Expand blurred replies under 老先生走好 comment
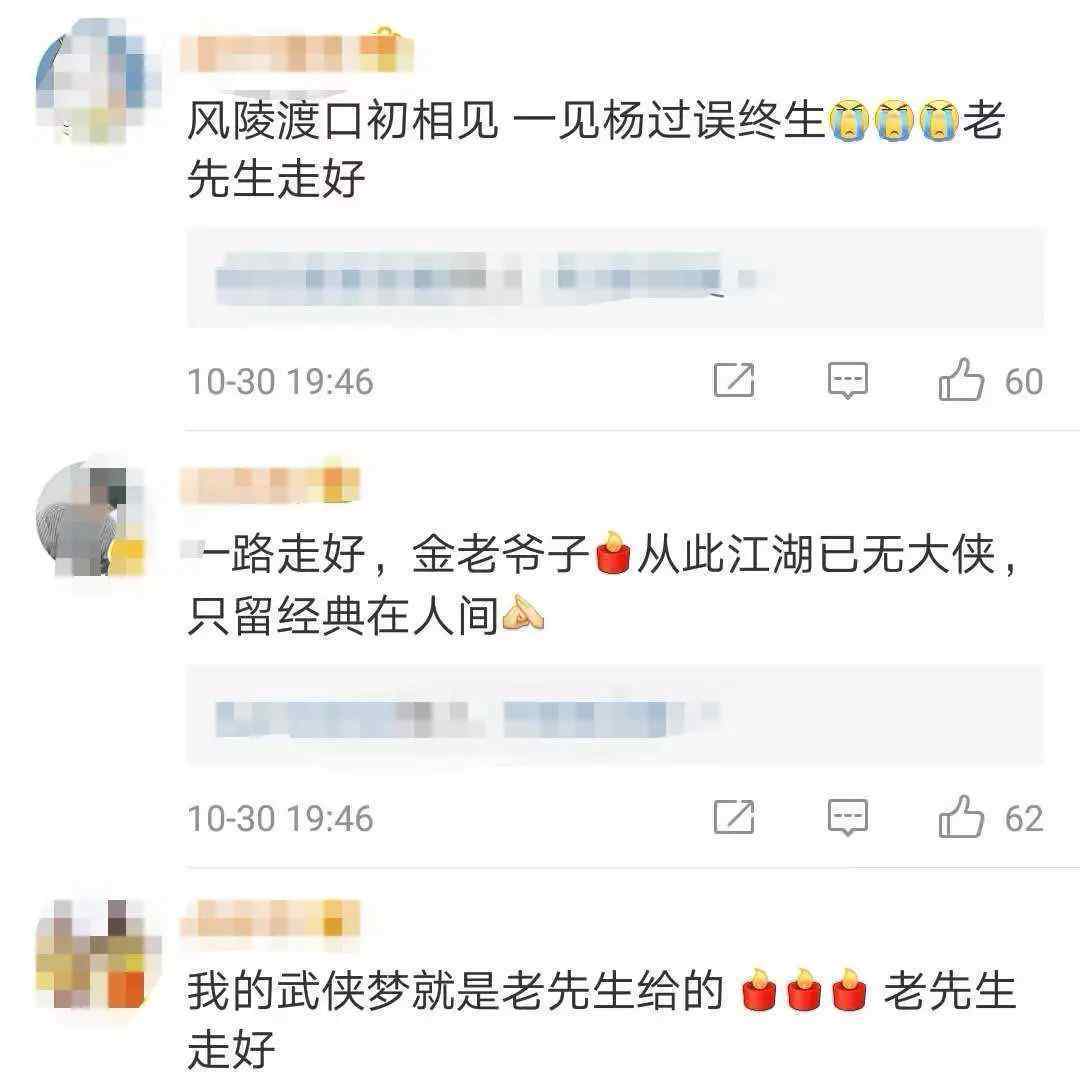 (615, 278)
